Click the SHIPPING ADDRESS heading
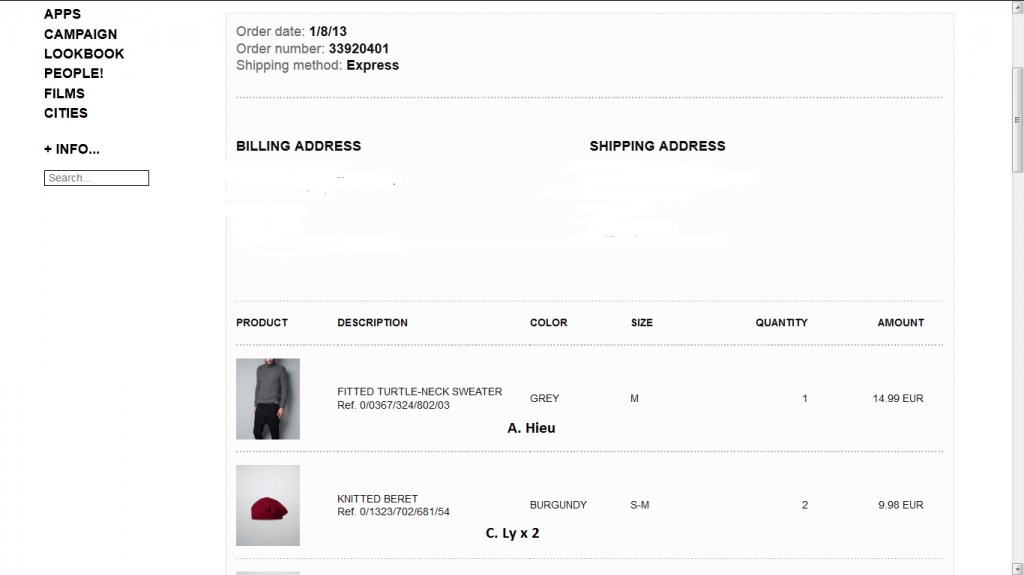 point(657,146)
